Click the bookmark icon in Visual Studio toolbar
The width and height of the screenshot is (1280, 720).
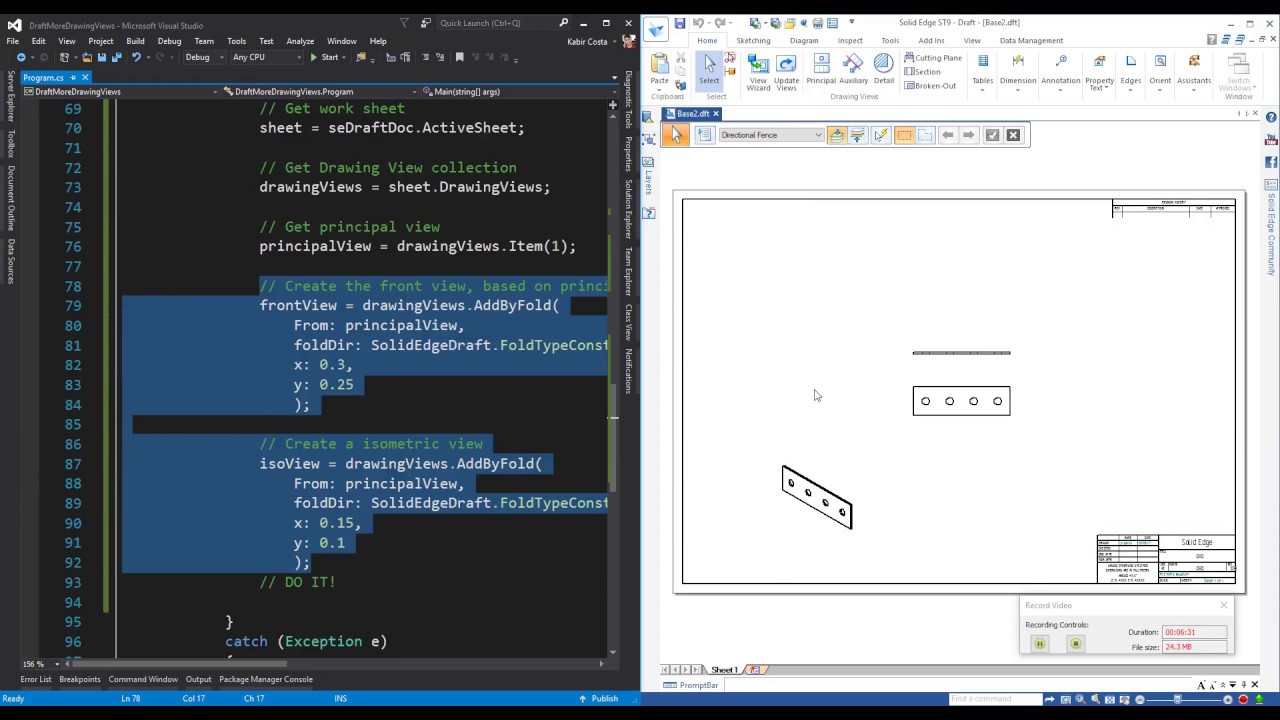(460, 57)
